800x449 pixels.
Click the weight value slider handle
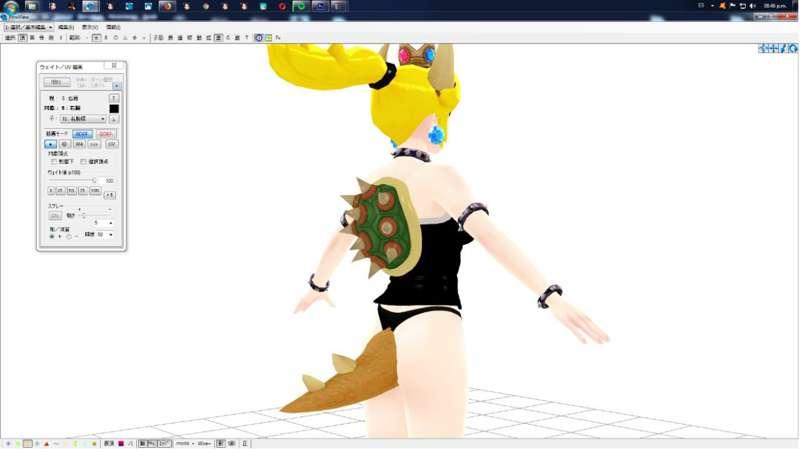tap(94, 180)
